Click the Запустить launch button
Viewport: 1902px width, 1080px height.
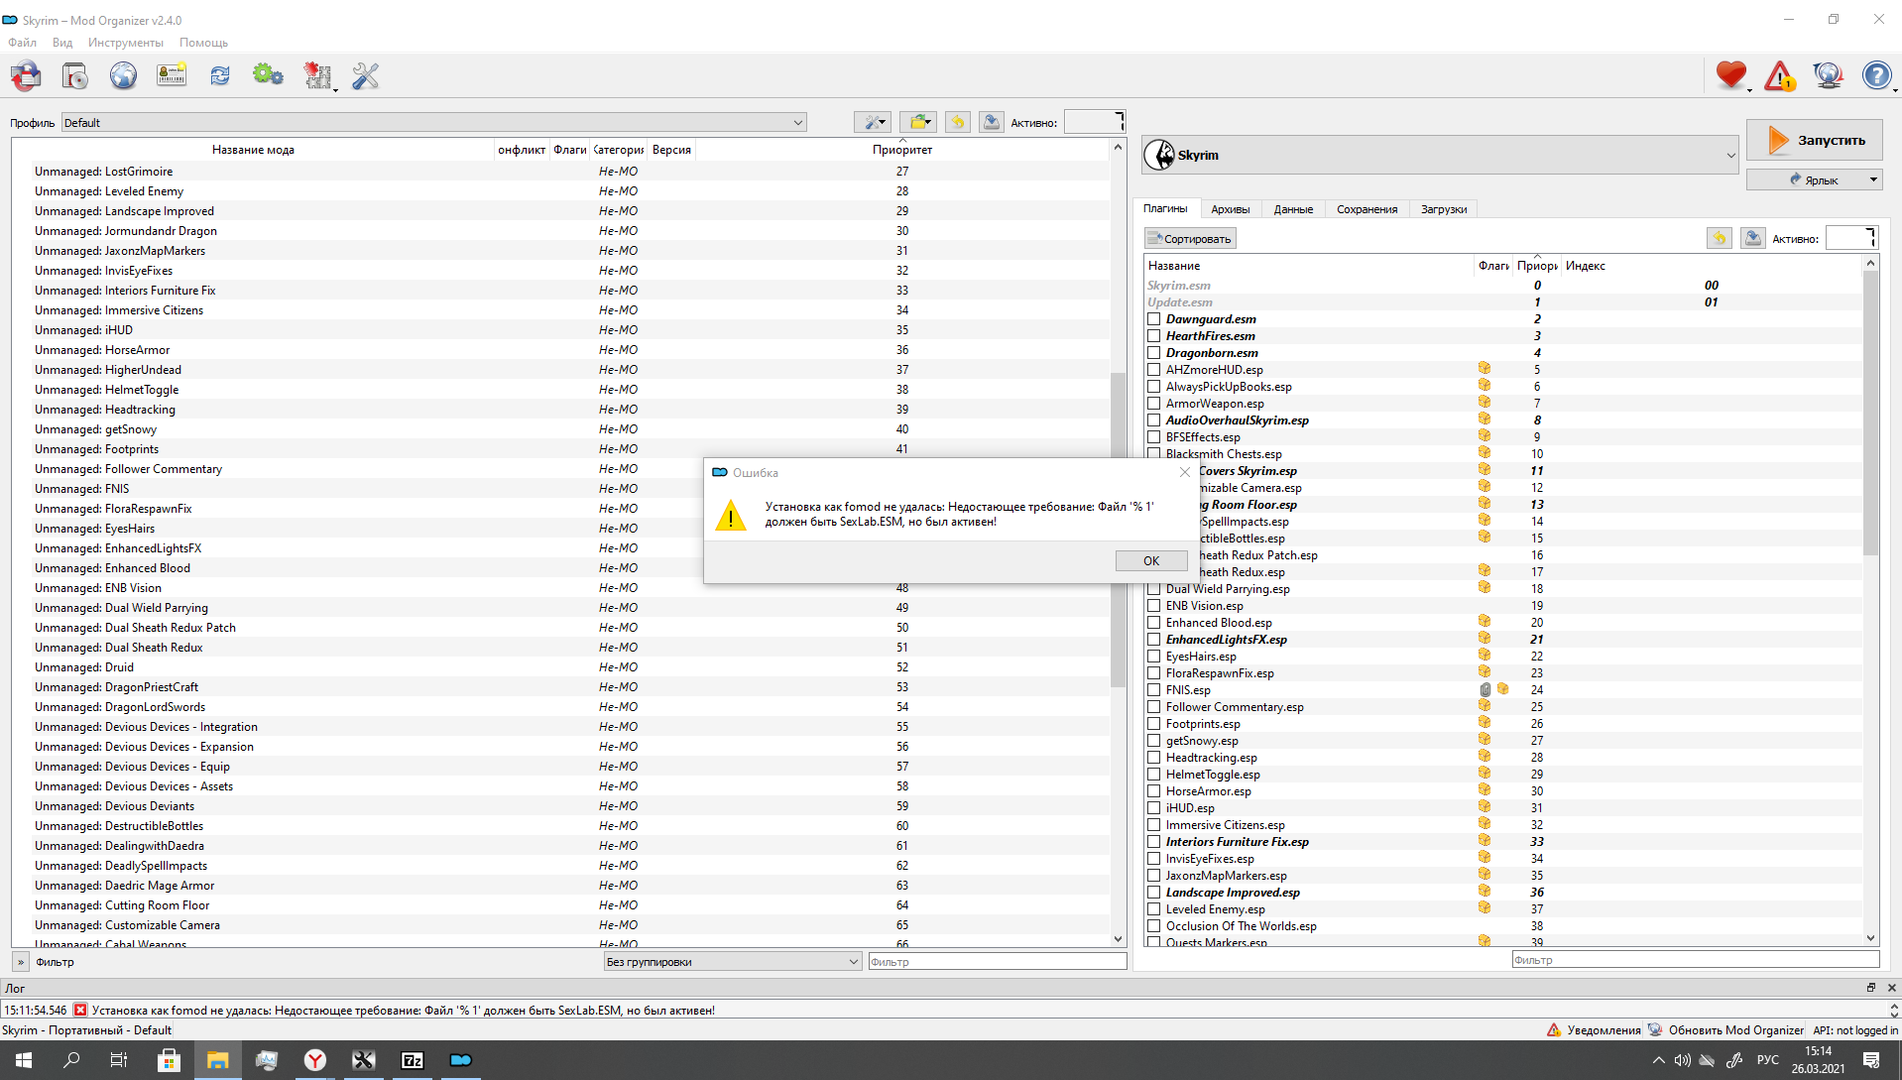coord(1814,141)
